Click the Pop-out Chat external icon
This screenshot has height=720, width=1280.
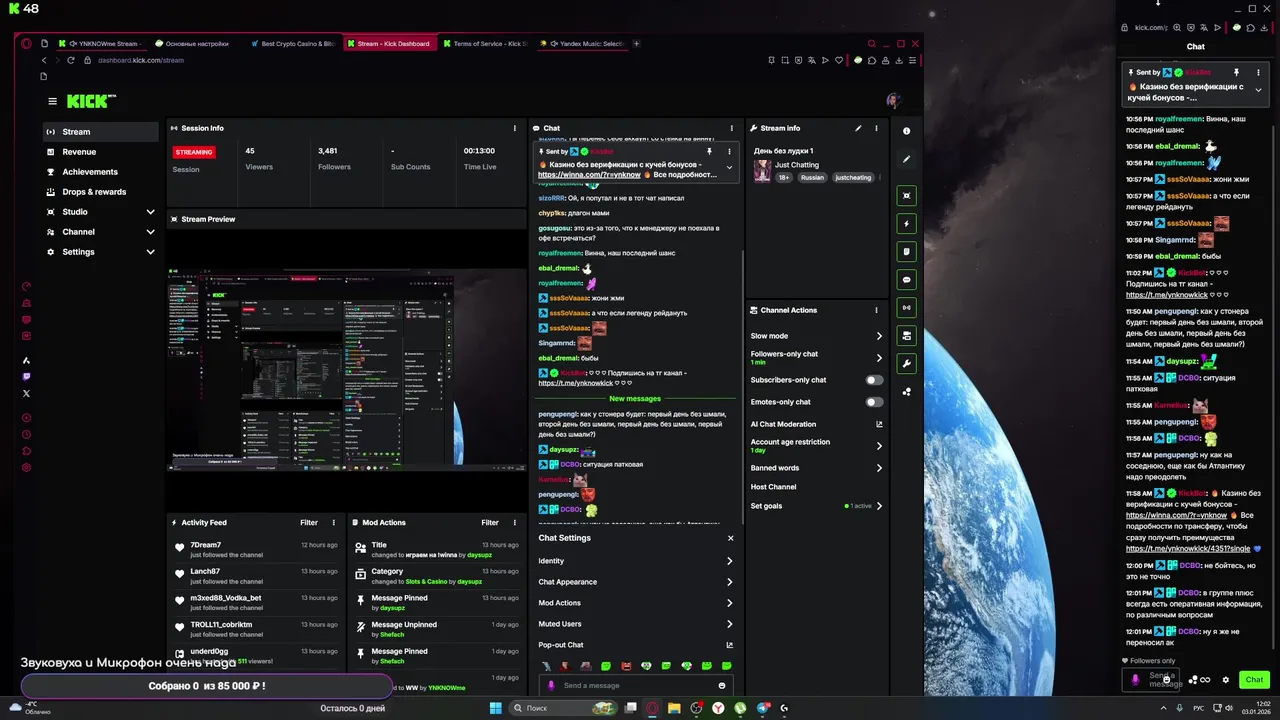click(x=729, y=645)
